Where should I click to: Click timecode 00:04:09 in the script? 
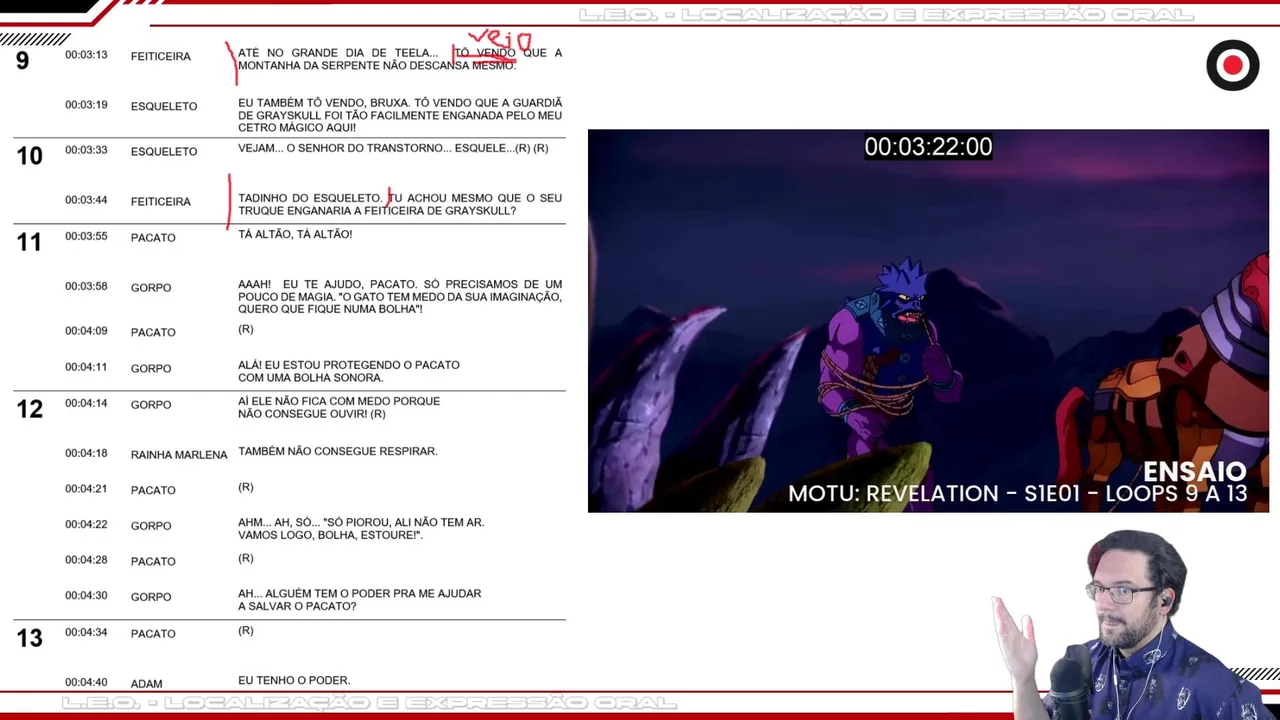pyautogui.click(x=86, y=331)
